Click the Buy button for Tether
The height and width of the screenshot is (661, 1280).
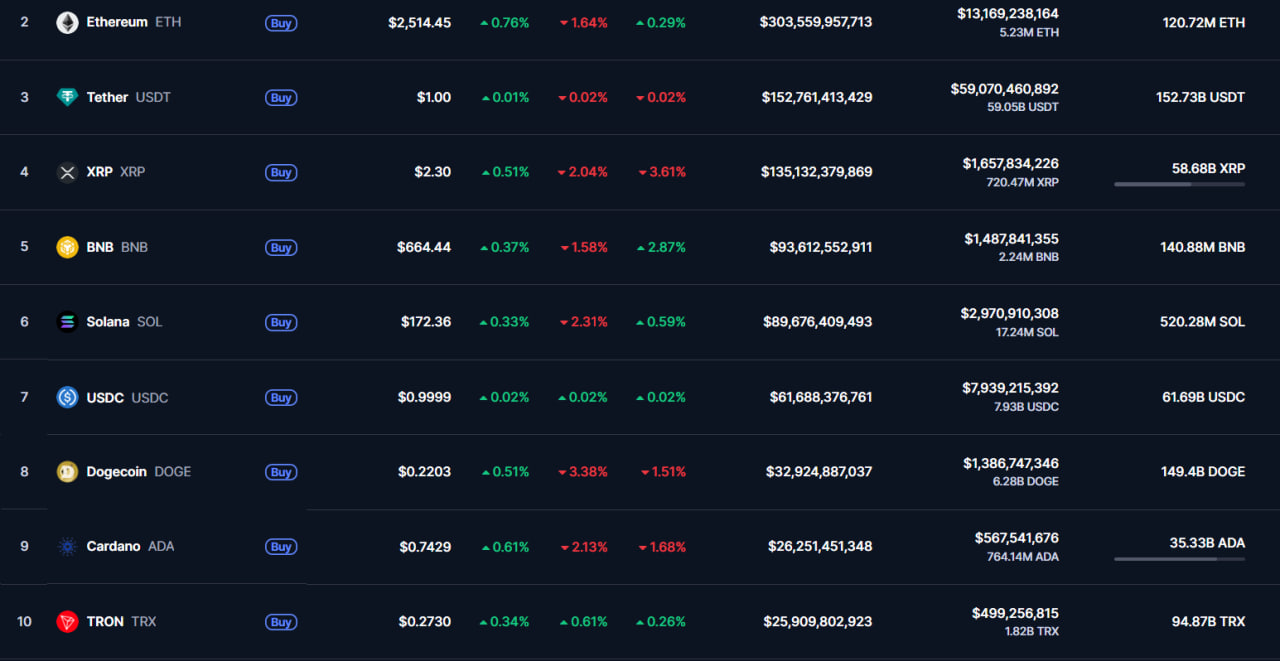[x=281, y=98]
